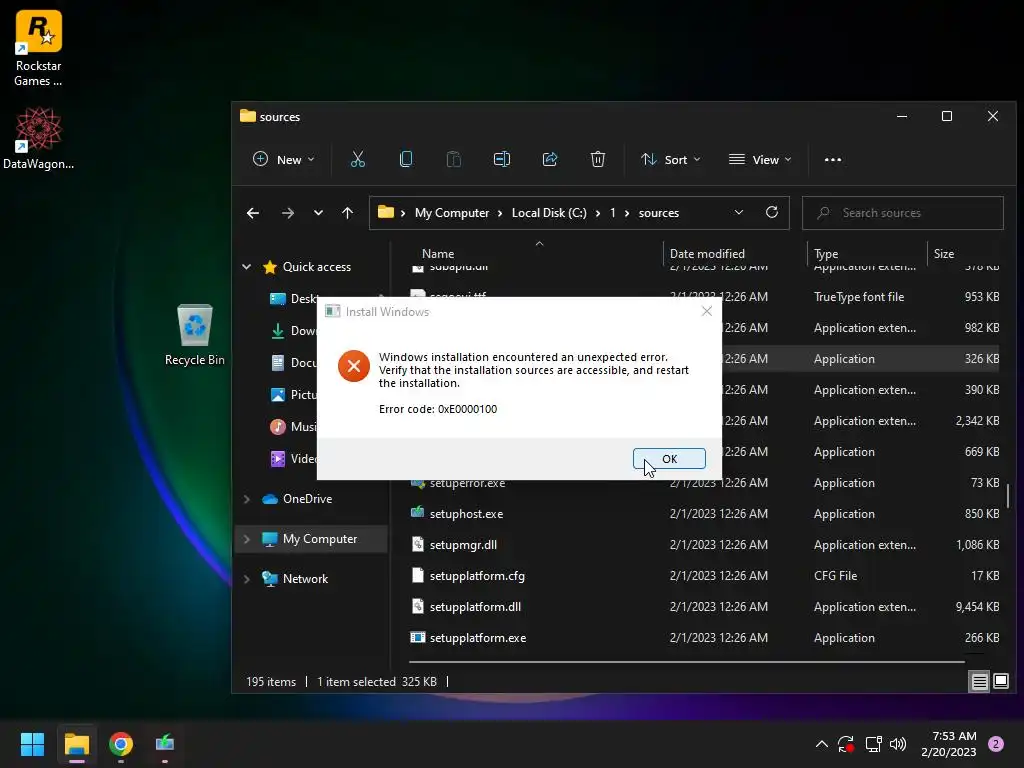Screen dimensions: 1024x768
Task: Collapse the Quick access tree
Action: point(247,266)
